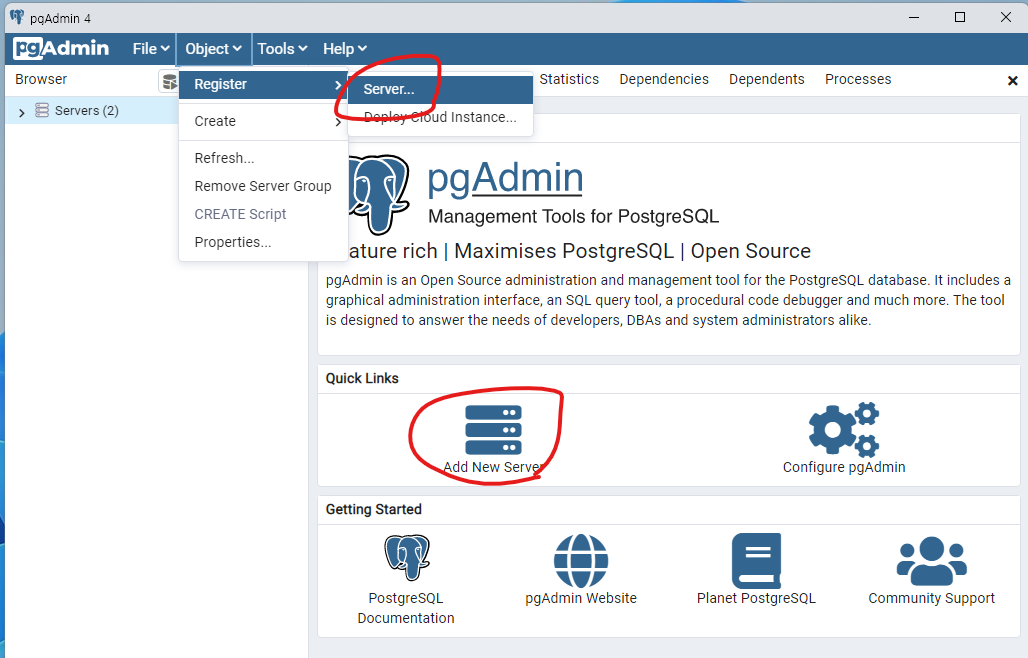Select Properties... in Object menu

263,242
